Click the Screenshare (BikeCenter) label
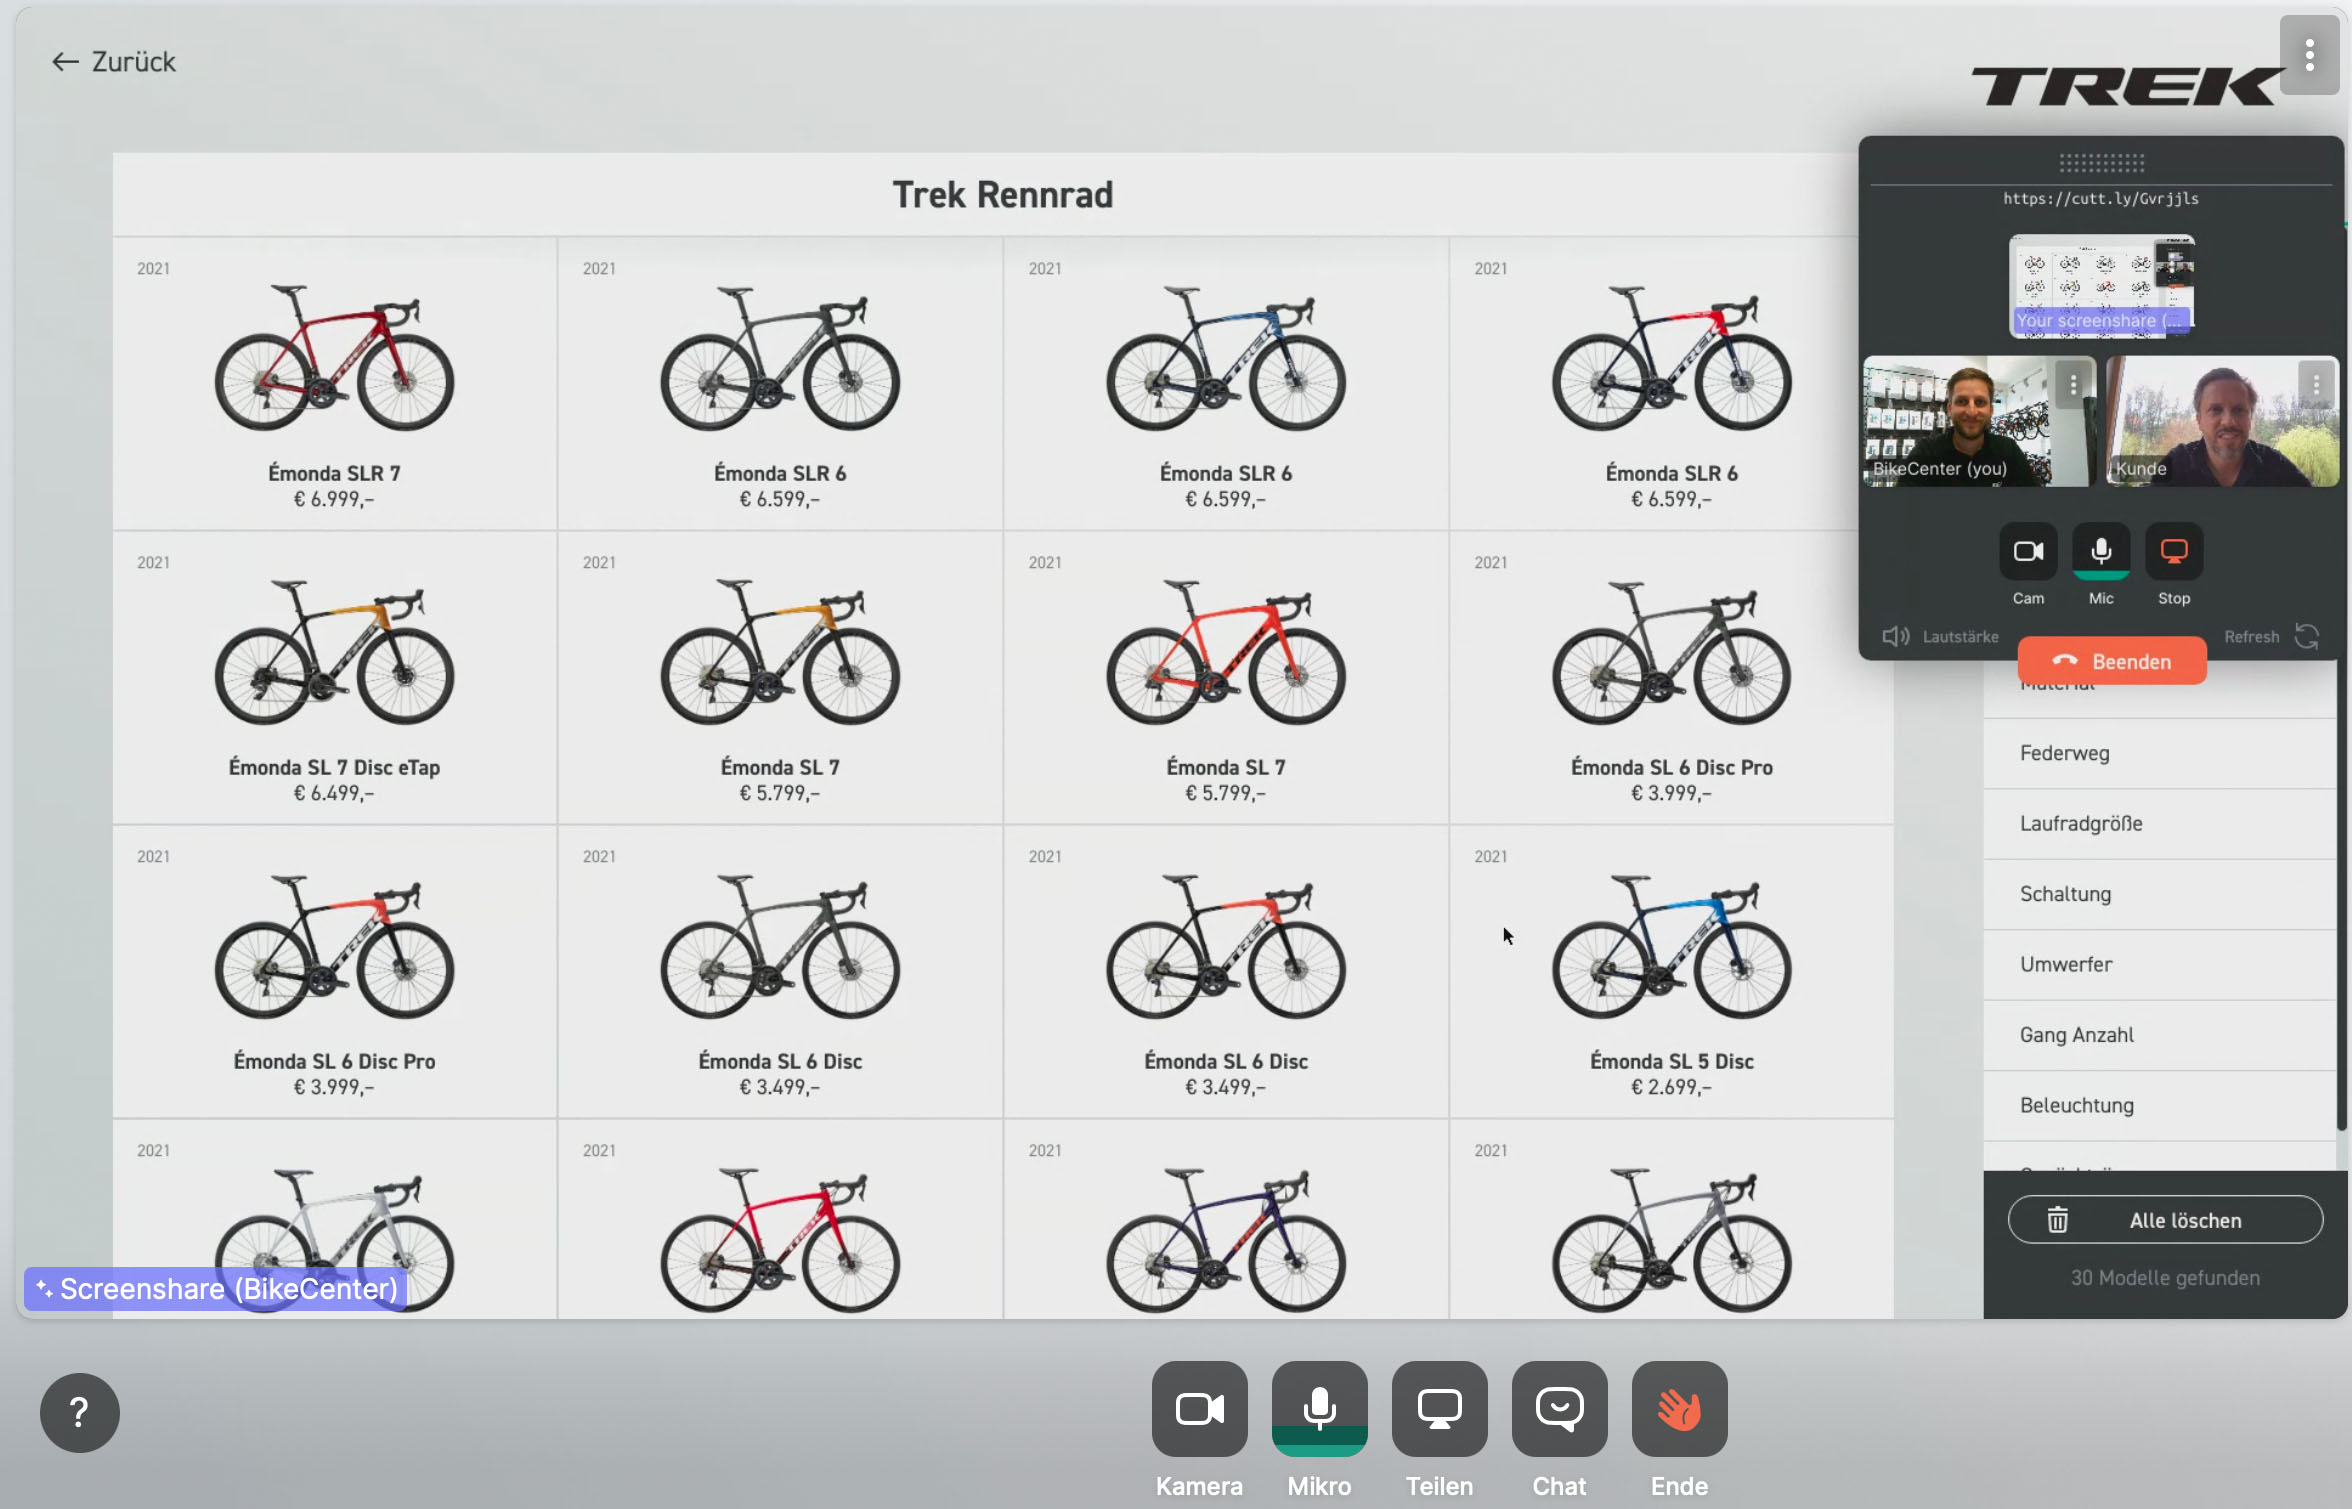 (216, 1289)
